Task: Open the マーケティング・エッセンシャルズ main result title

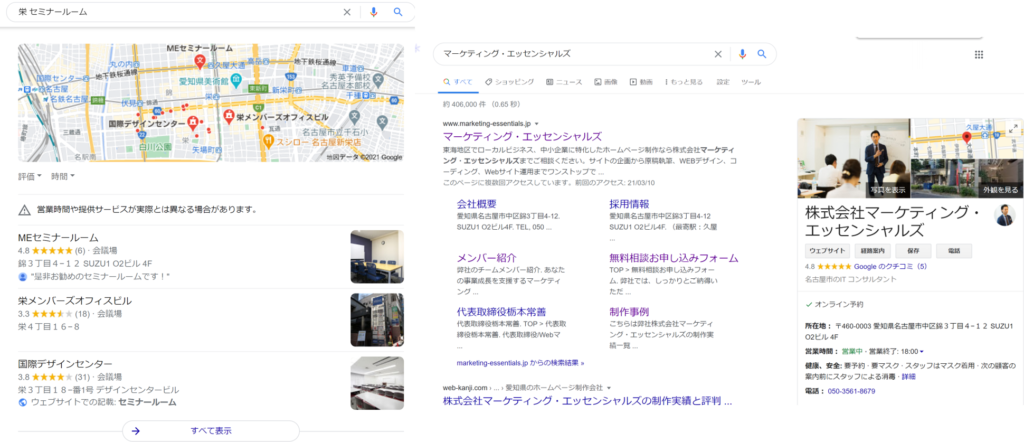Action: (x=522, y=136)
